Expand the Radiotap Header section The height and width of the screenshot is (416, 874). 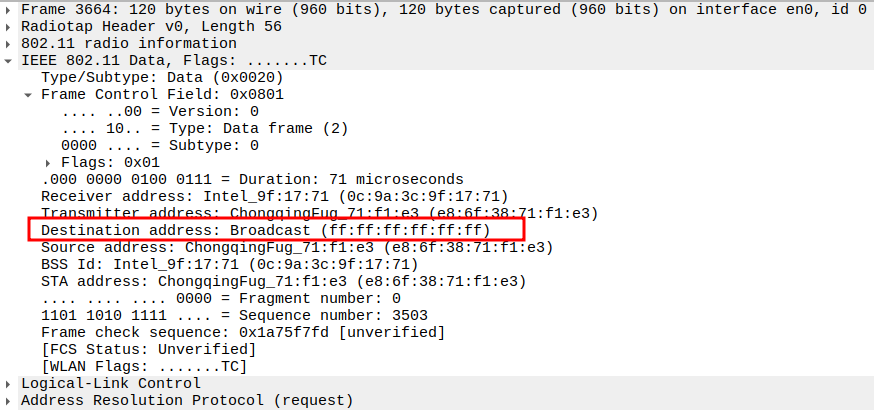[x=10, y=26]
